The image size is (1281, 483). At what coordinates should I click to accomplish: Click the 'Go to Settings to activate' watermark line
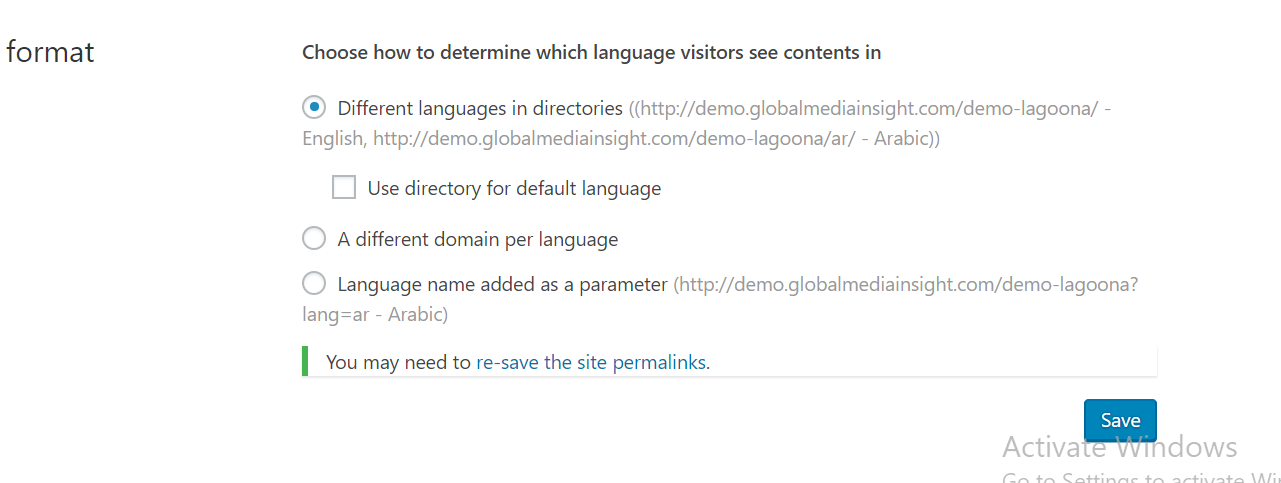[x=1140, y=476]
